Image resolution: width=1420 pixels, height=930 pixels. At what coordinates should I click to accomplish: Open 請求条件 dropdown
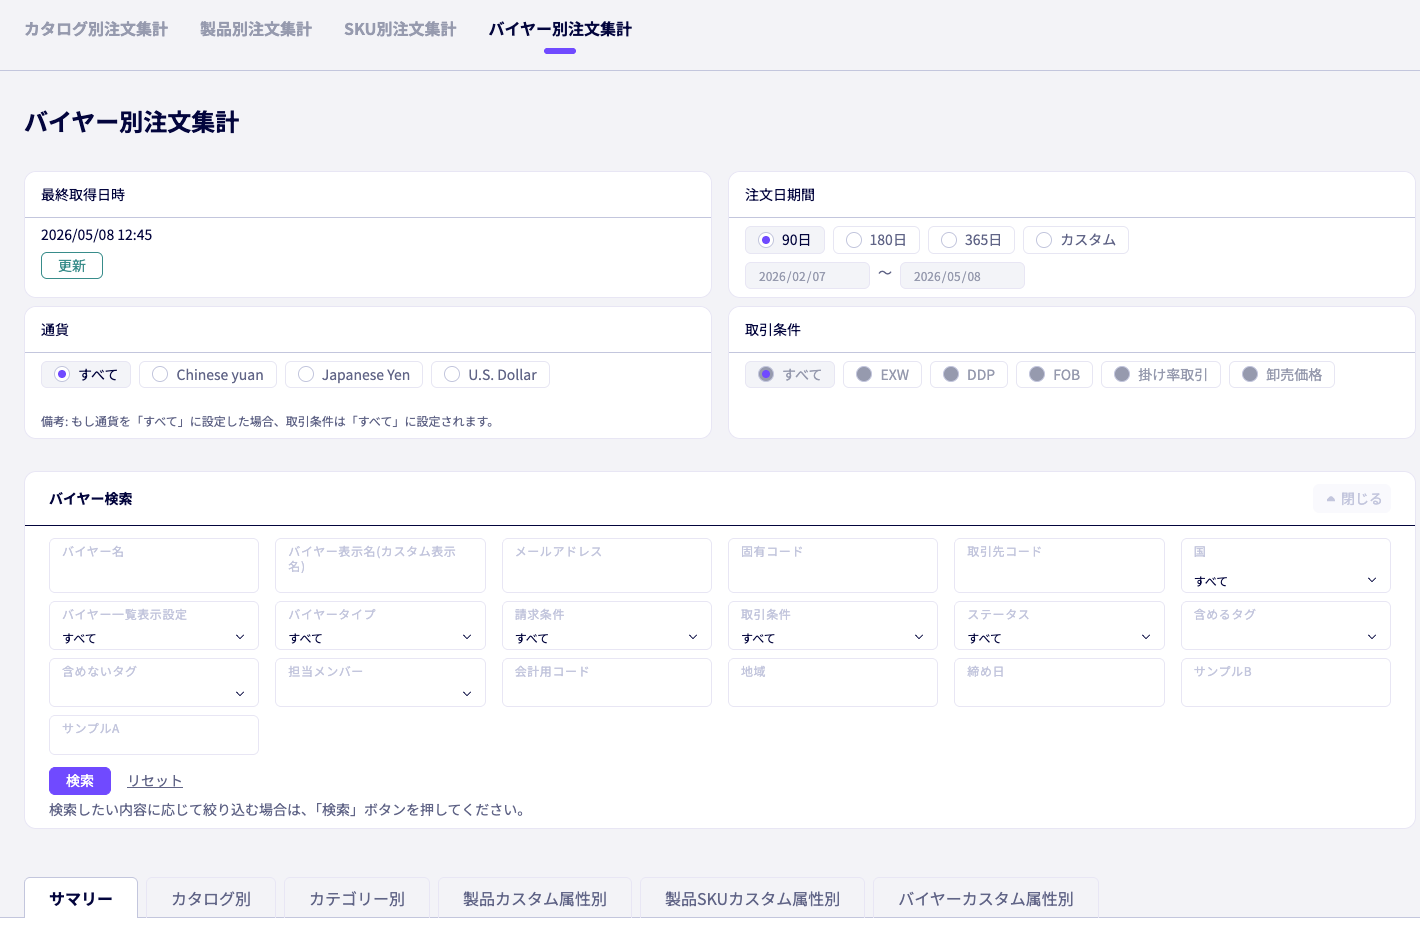pyautogui.click(x=607, y=626)
